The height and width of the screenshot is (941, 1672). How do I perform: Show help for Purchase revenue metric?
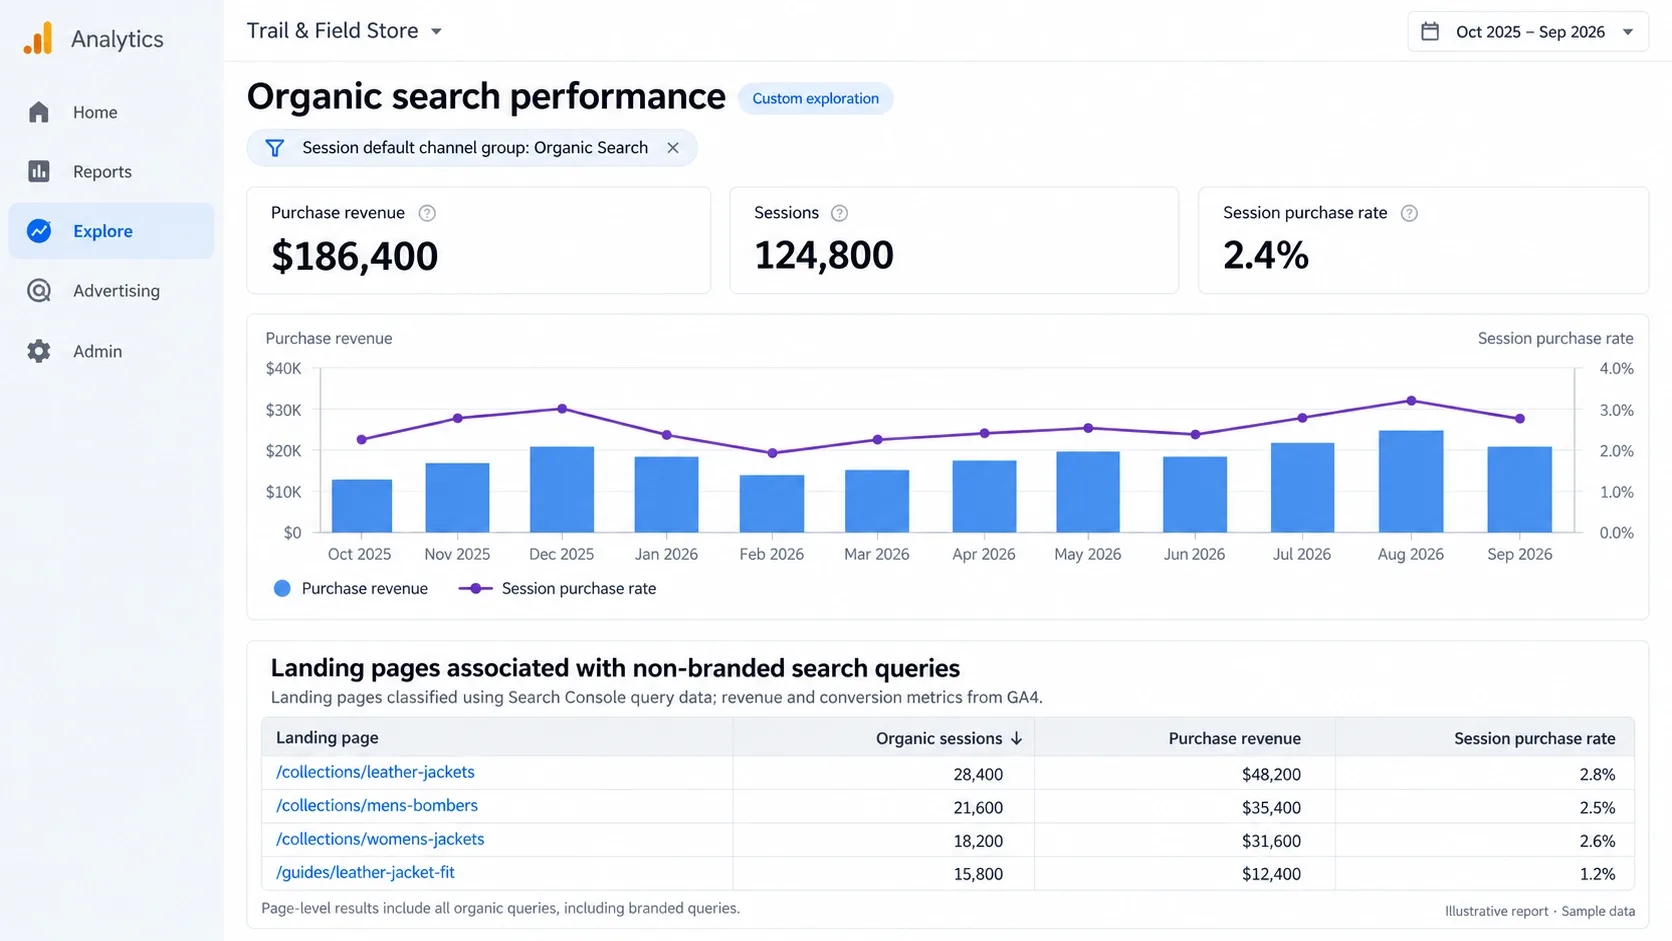pyautogui.click(x=427, y=213)
